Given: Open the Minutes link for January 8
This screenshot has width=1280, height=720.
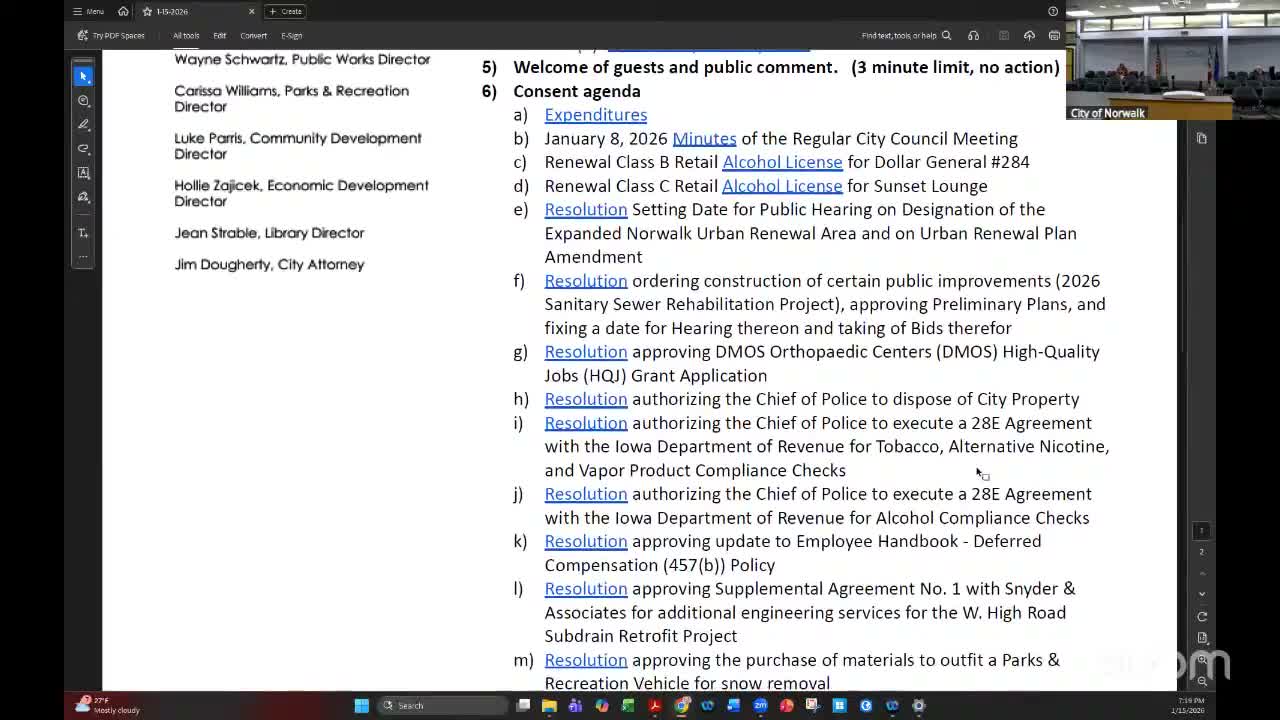Looking at the screenshot, I should (x=704, y=139).
